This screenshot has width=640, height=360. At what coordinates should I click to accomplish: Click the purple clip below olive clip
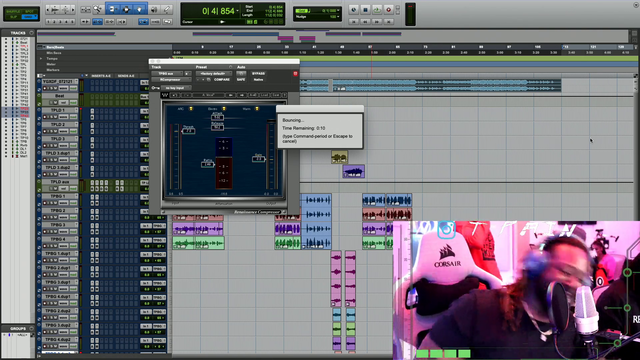(353, 171)
